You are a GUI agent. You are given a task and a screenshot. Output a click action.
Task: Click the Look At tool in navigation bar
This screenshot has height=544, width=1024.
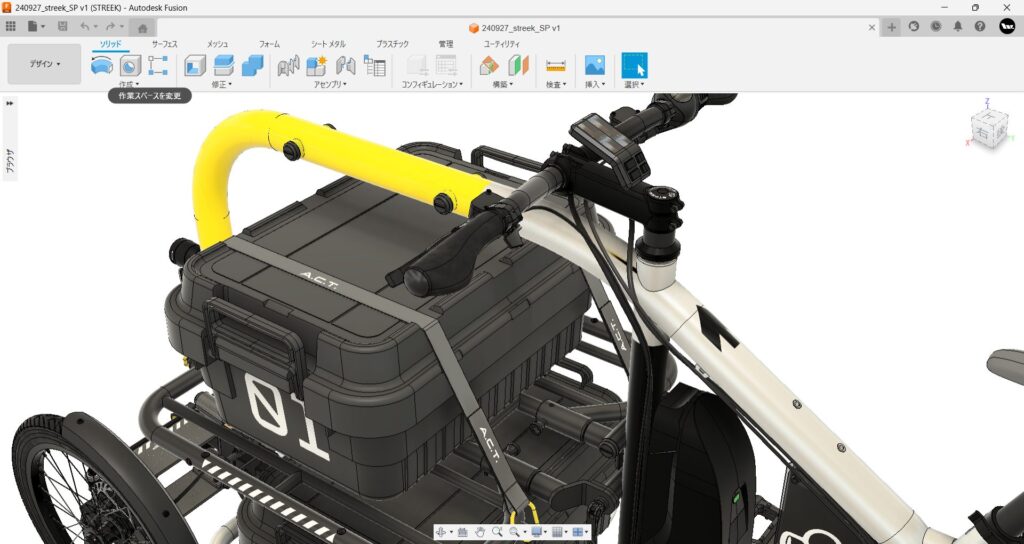462,532
